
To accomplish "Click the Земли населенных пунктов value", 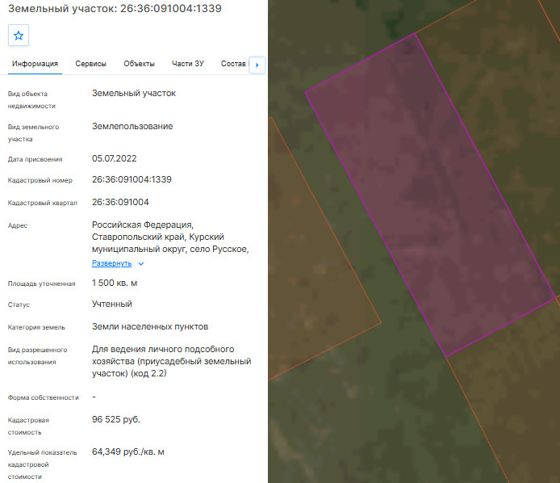I will [x=150, y=327].
